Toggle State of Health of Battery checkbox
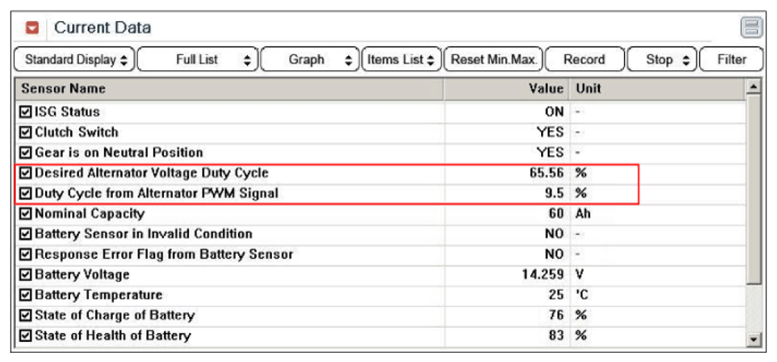Viewport: 777px width, 362px height. click(25, 336)
